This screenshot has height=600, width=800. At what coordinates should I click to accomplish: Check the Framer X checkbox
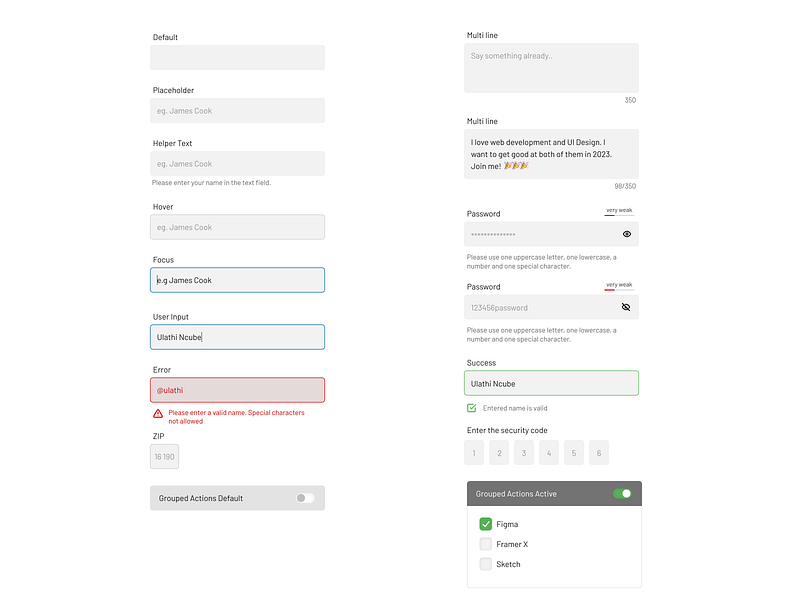click(x=486, y=543)
